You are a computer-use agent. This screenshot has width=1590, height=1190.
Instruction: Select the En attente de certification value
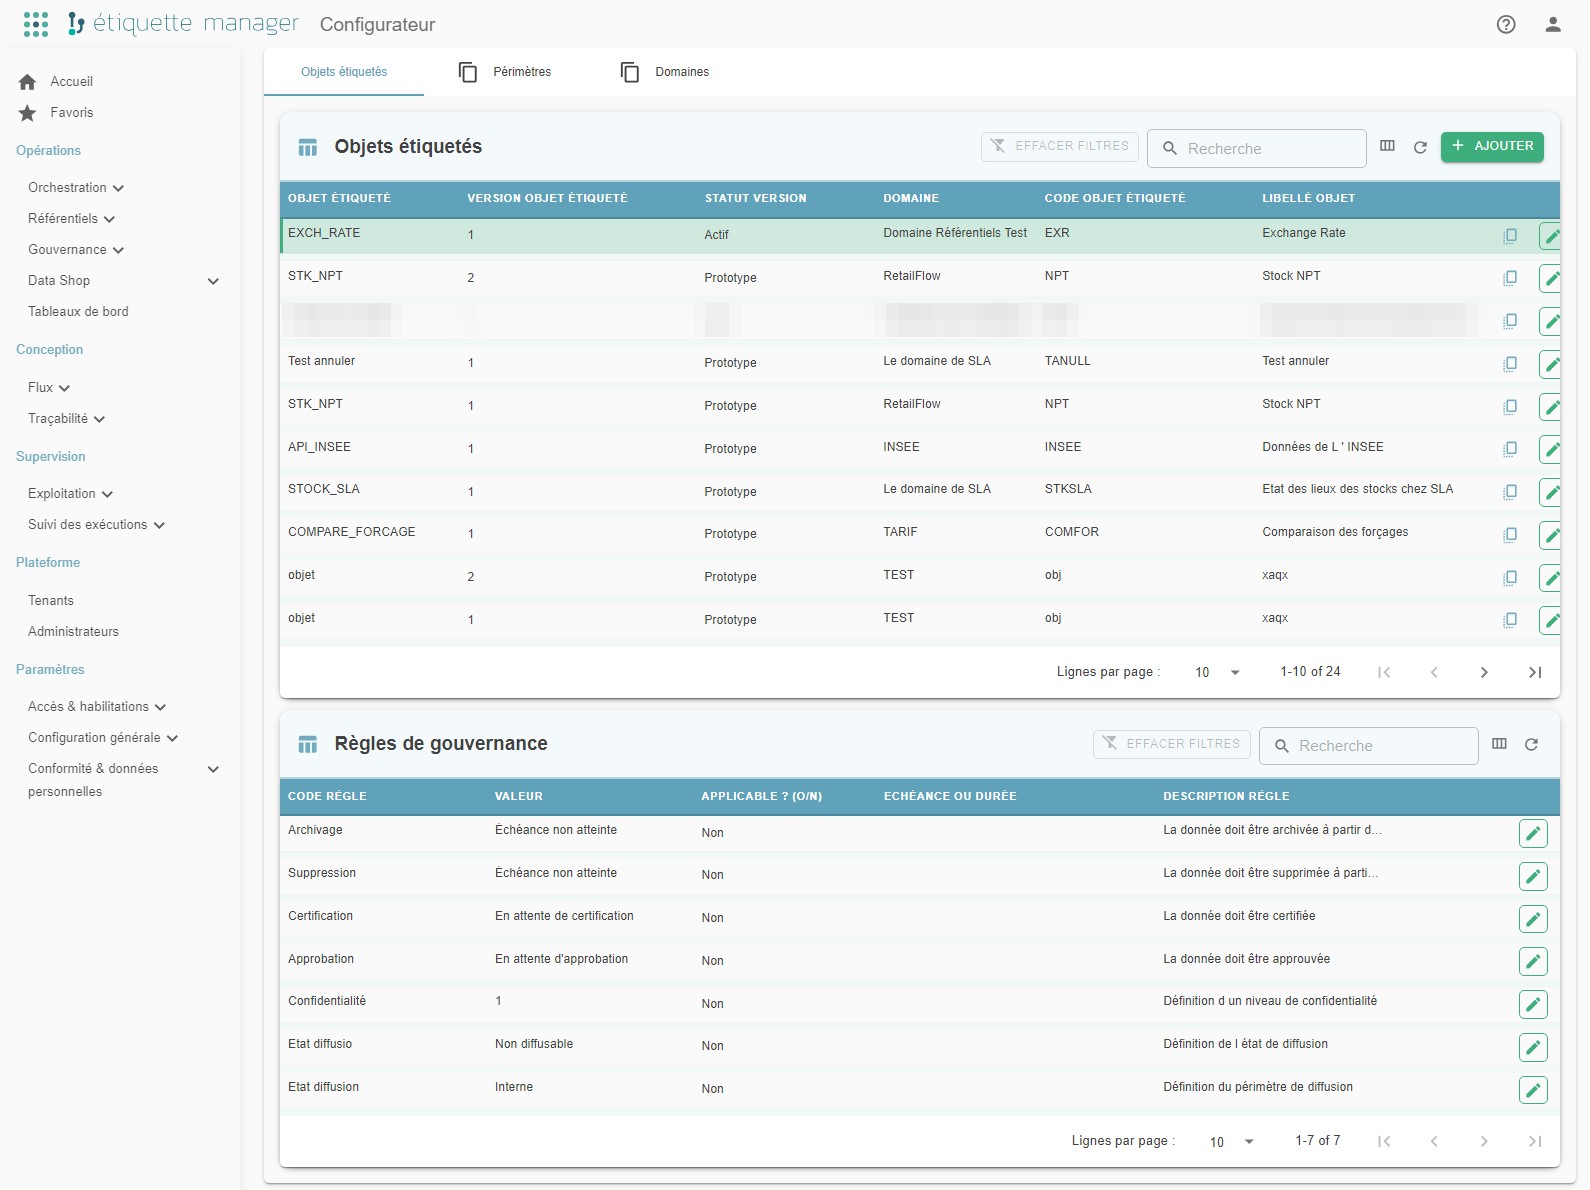point(564,916)
